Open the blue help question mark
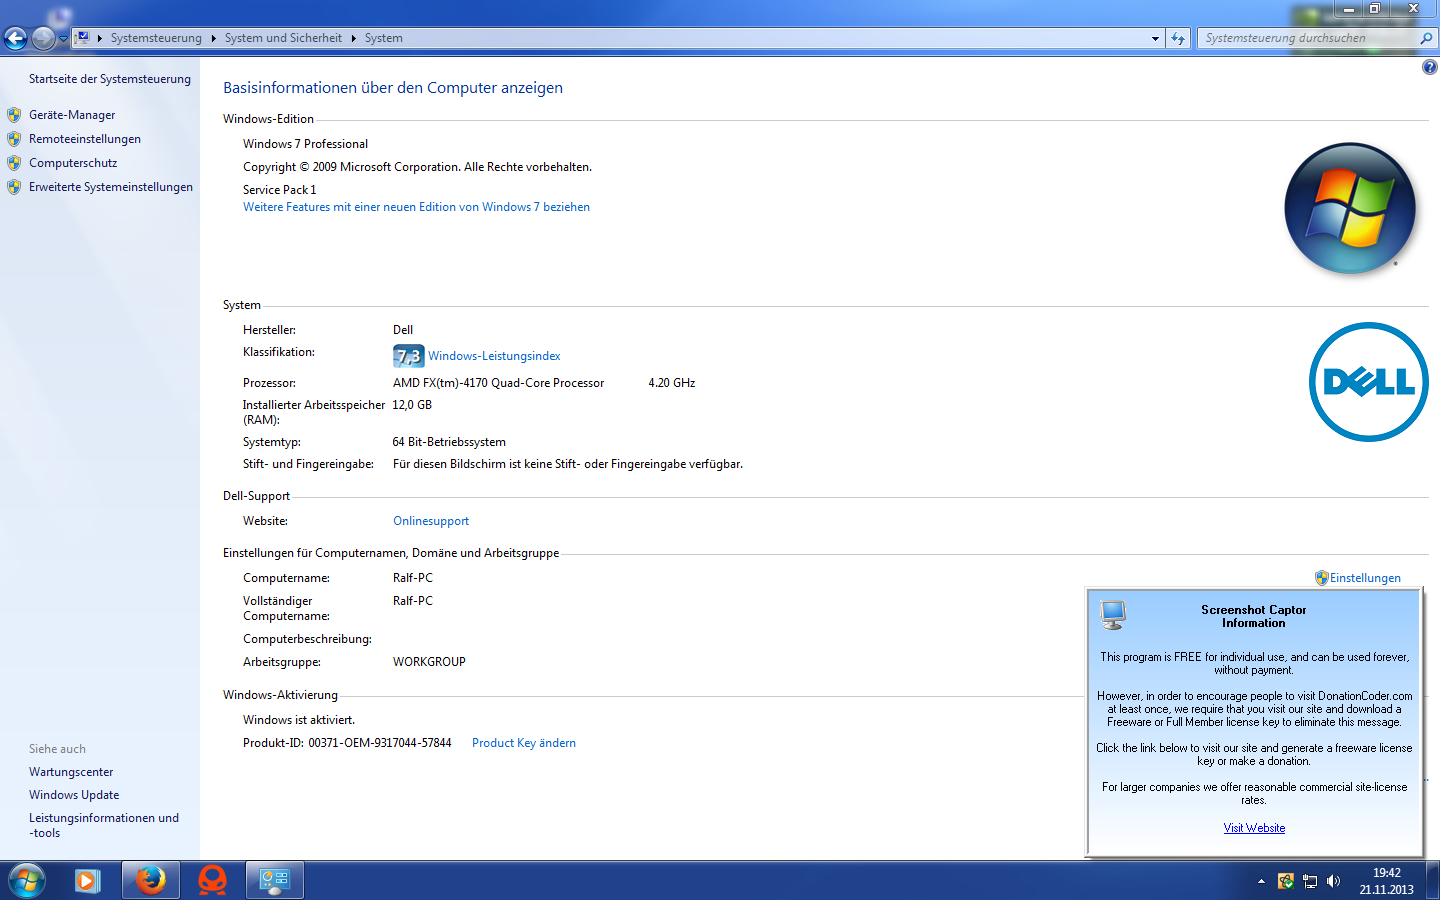The width and height of the screenshot is (1440, 900). click(x=1429, y=67)
